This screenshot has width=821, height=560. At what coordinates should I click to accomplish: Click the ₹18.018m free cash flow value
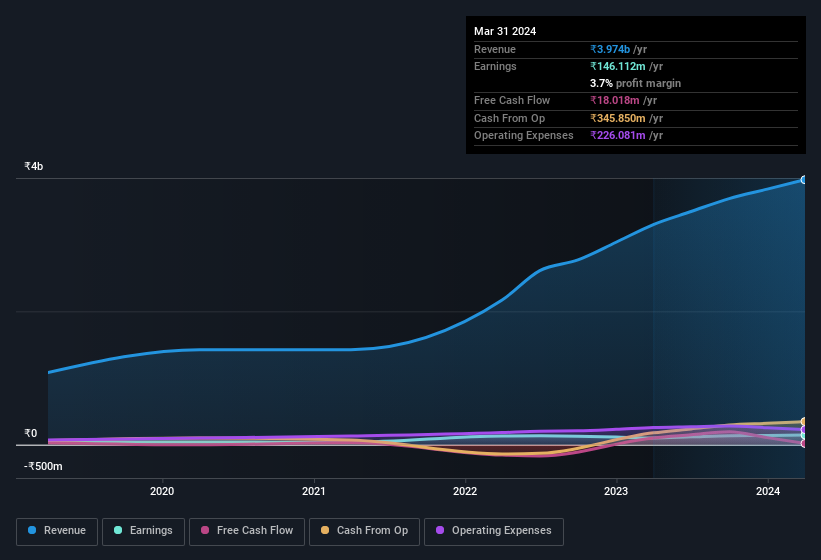[615, 100]
